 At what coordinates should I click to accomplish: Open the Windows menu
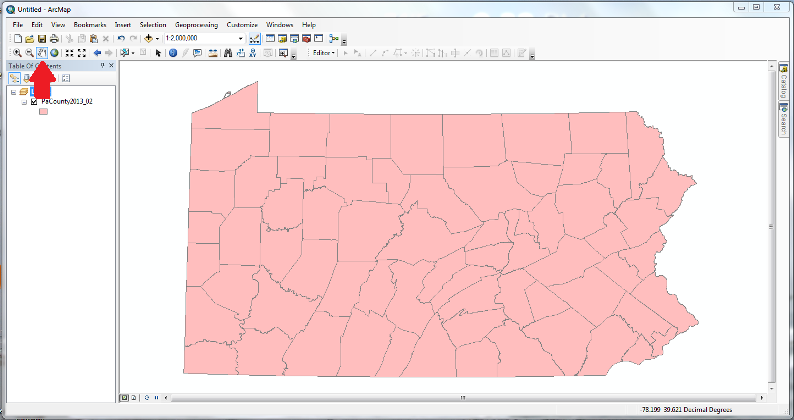click(280, 24)
